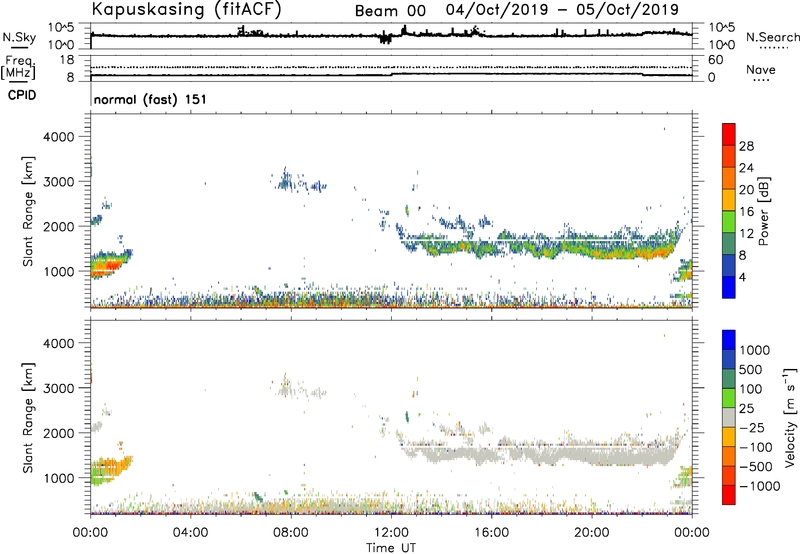Click the grey scatter band near 1500 km at 18:00 in the velocity plot
This screenshot has height=554, width=800.
[541, 453]
